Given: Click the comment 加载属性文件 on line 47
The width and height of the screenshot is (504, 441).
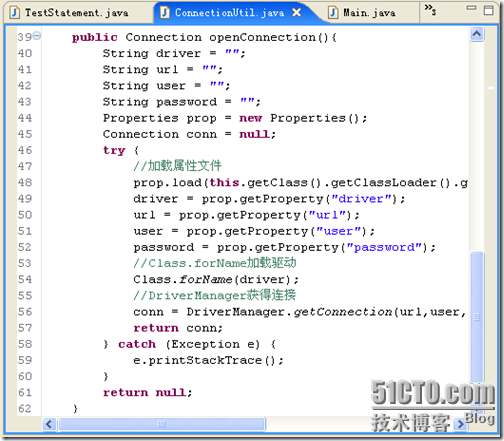Looking at the screenshot, I should (x=177, y=166).
